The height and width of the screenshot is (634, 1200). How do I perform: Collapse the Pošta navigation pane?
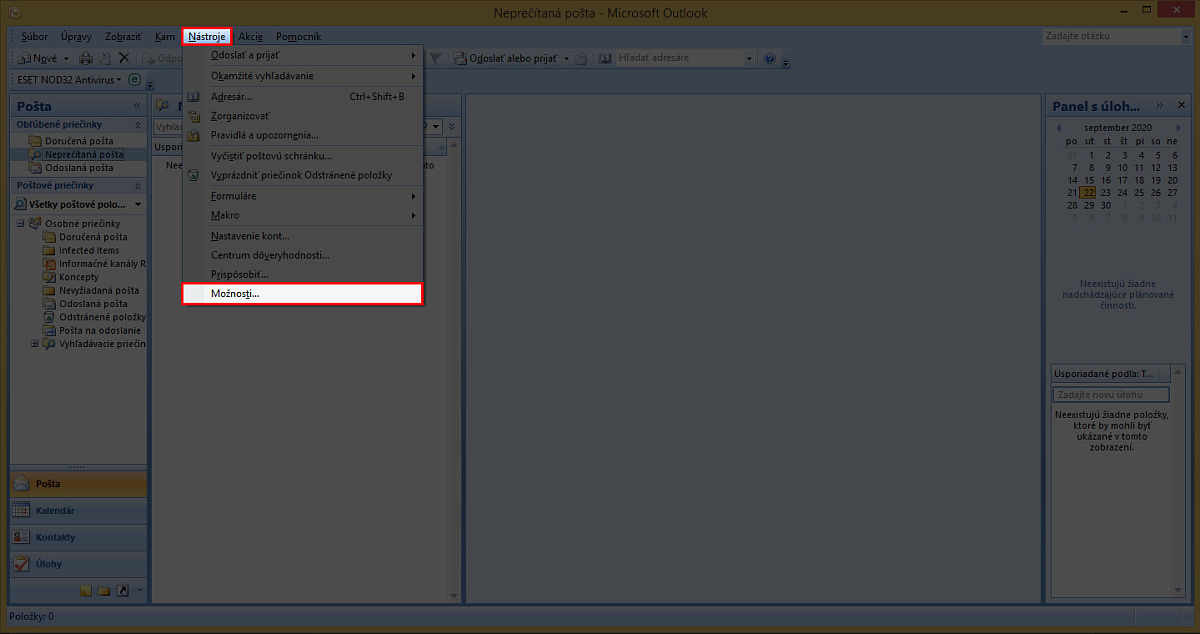click(x=137, y=105)
